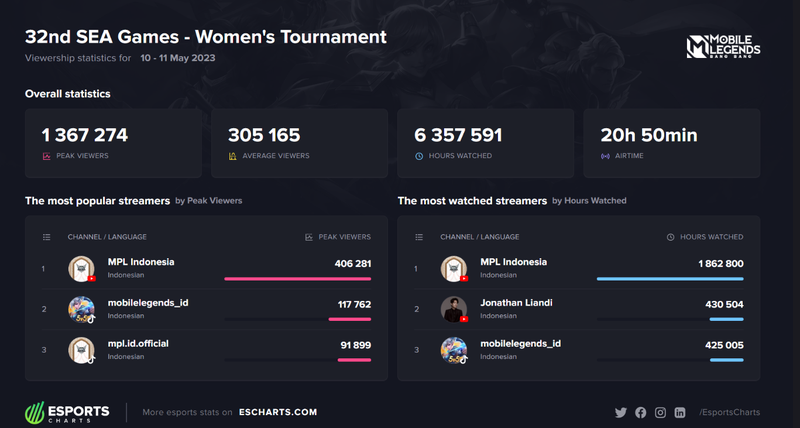Click the blue bar for 1 862 800 hours
Screen dimensions: 800x428
click(x=669, y=279)
